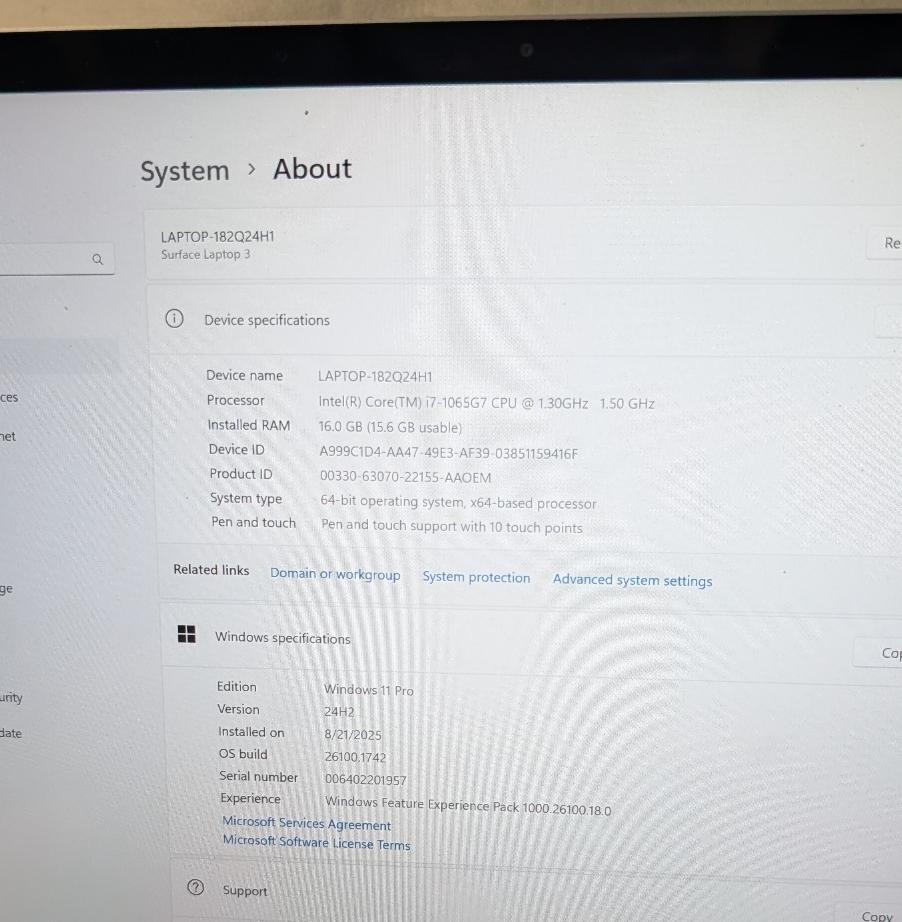Screen dimensions: 902x922
Task: Click the Device specifications info icon
Action: point(174,319)
